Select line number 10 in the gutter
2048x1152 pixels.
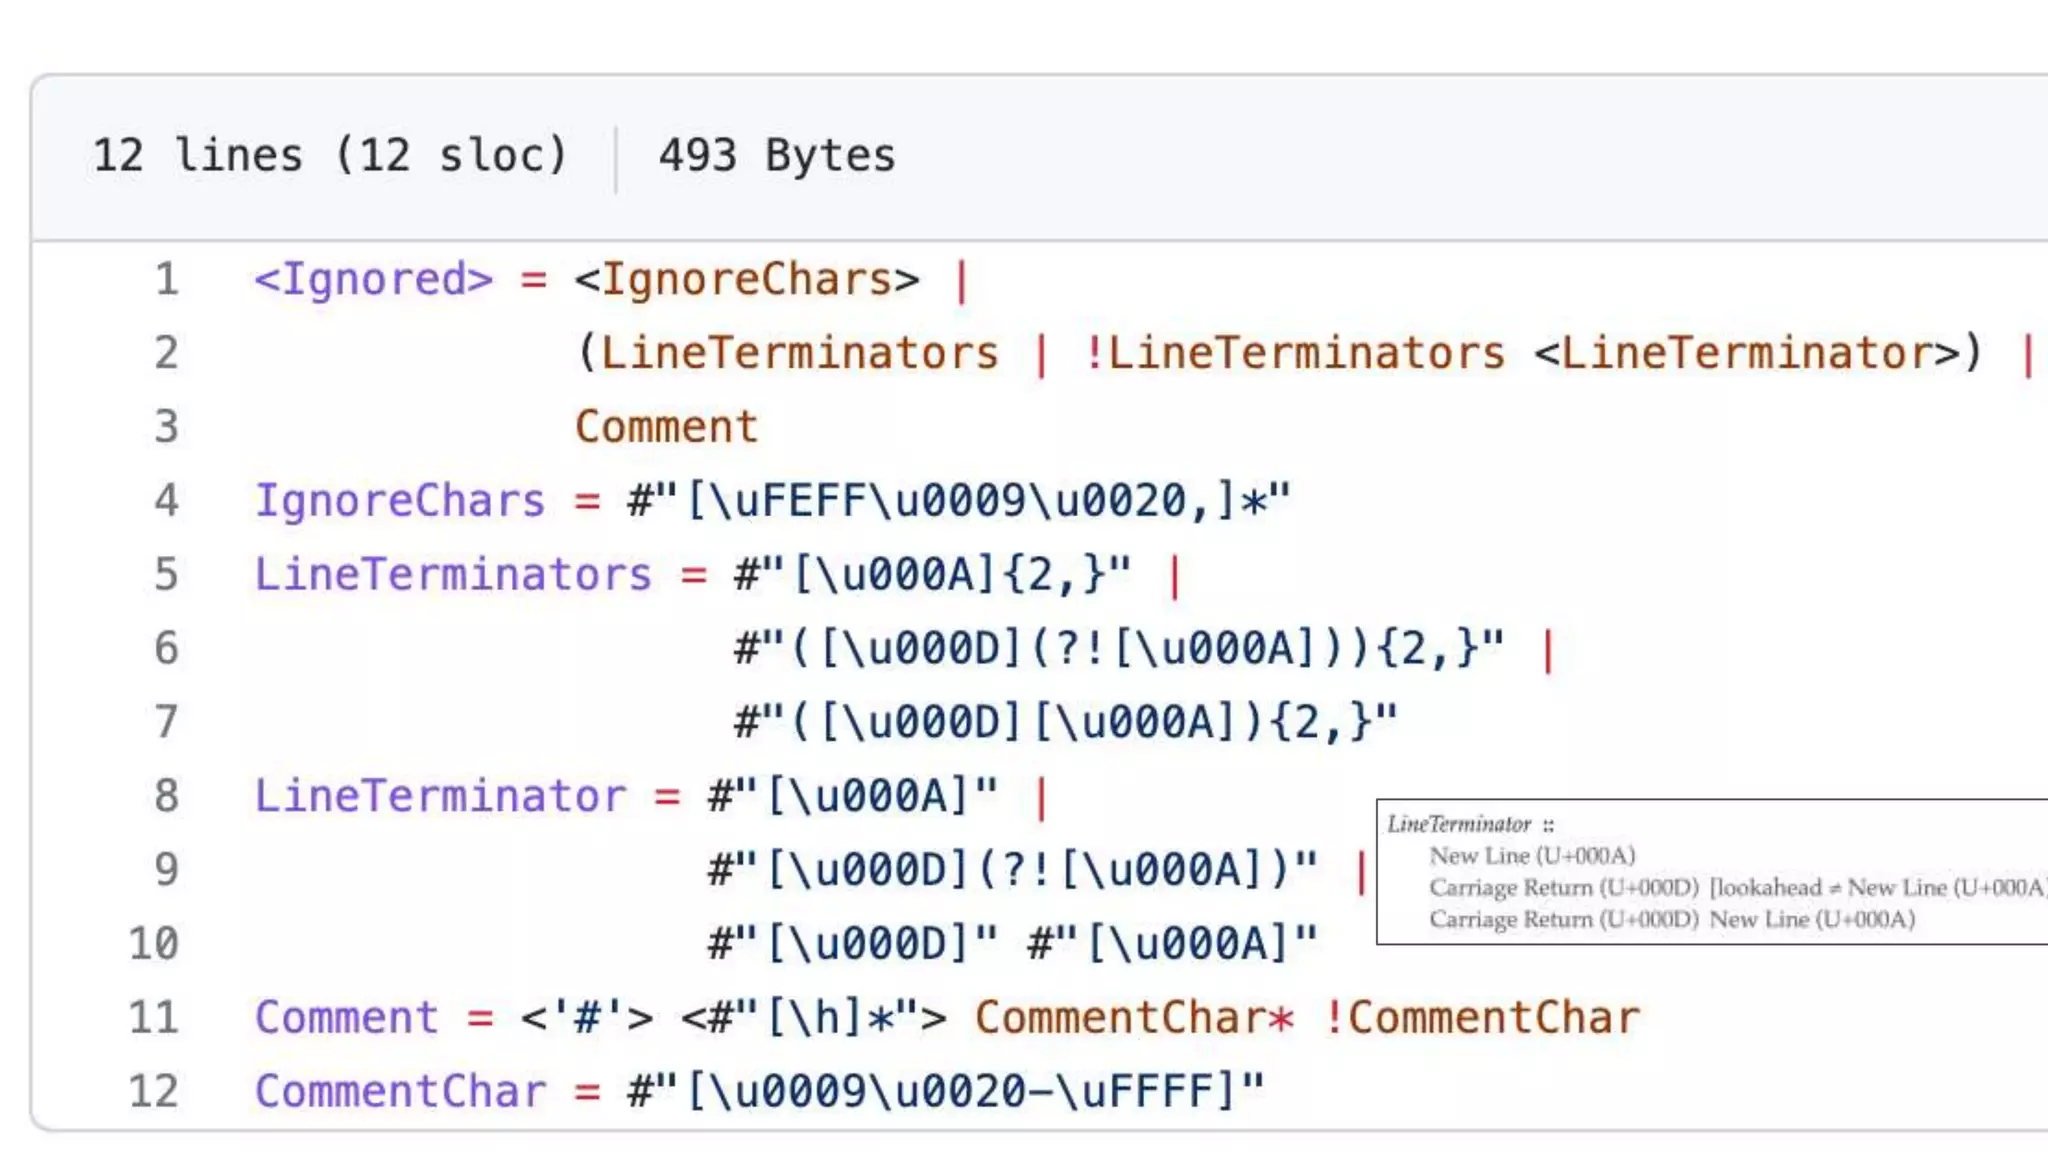tap(153, 944)
